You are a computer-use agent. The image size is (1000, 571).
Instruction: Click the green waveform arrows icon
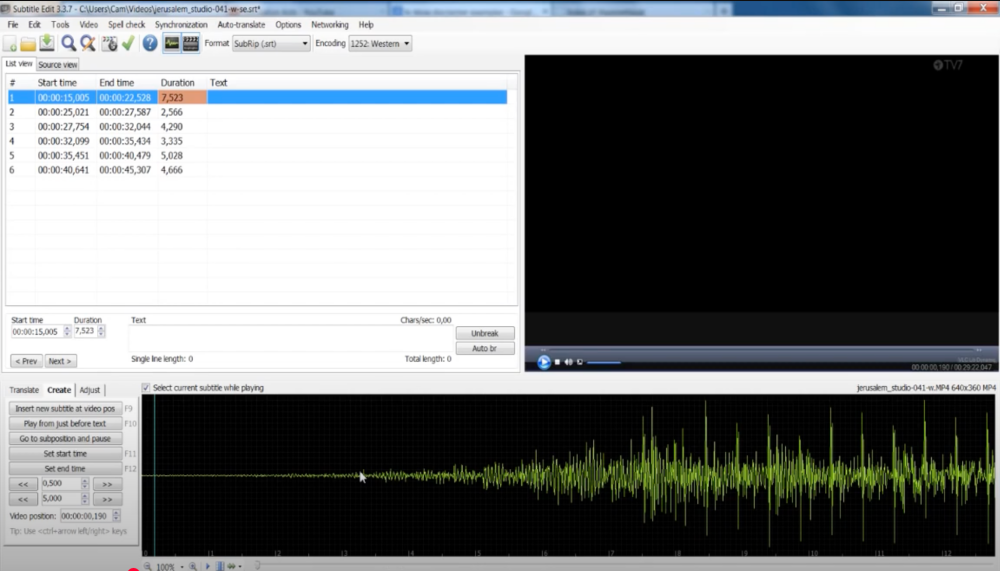click(x=232, y=566)
